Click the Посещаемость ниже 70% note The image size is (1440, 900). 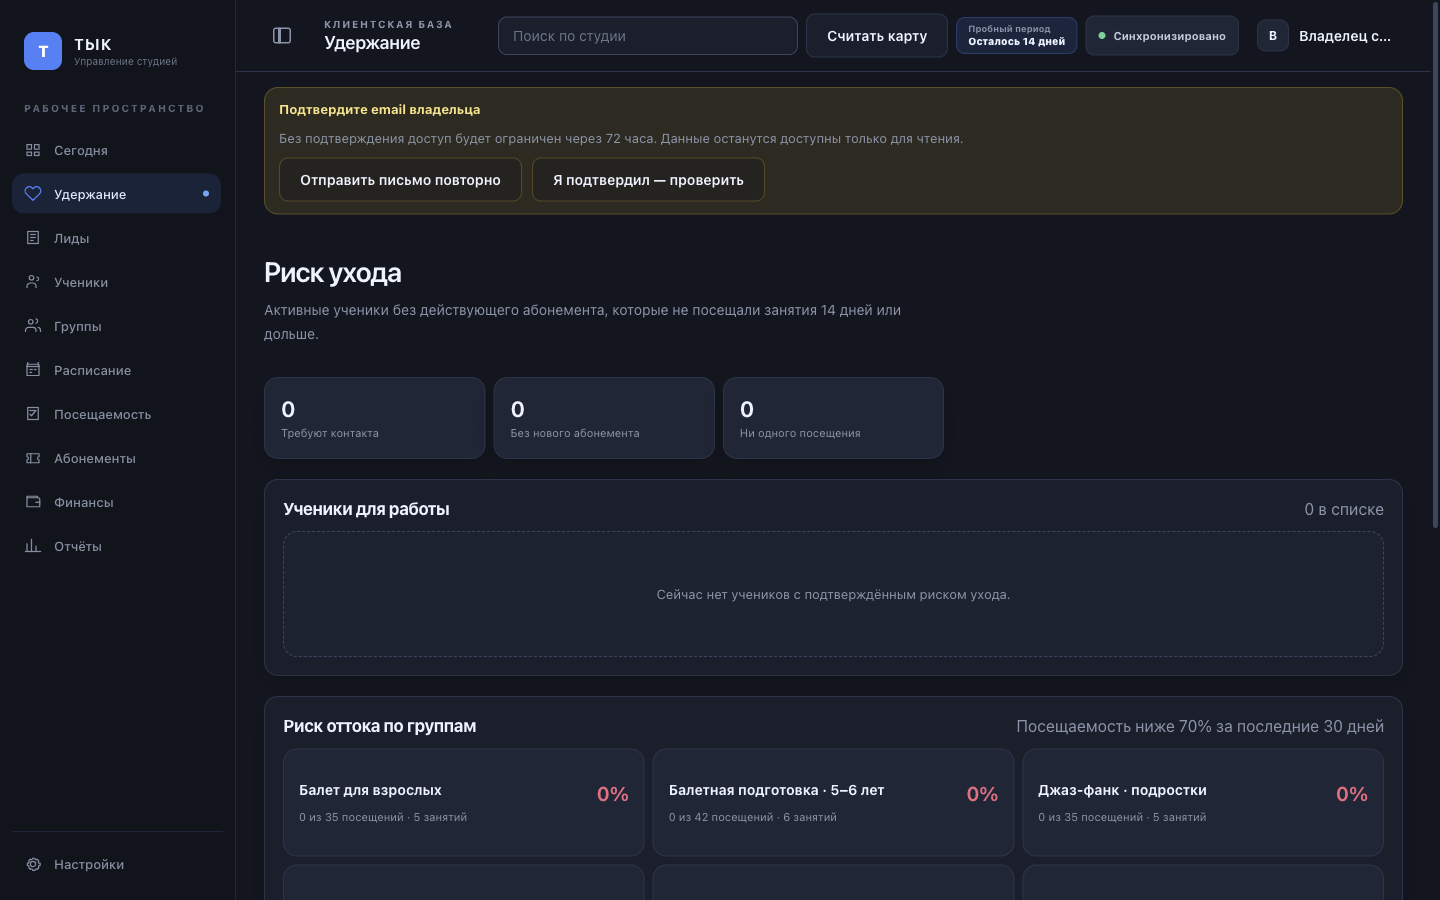pyautogui.click(x=1200, y=726)
